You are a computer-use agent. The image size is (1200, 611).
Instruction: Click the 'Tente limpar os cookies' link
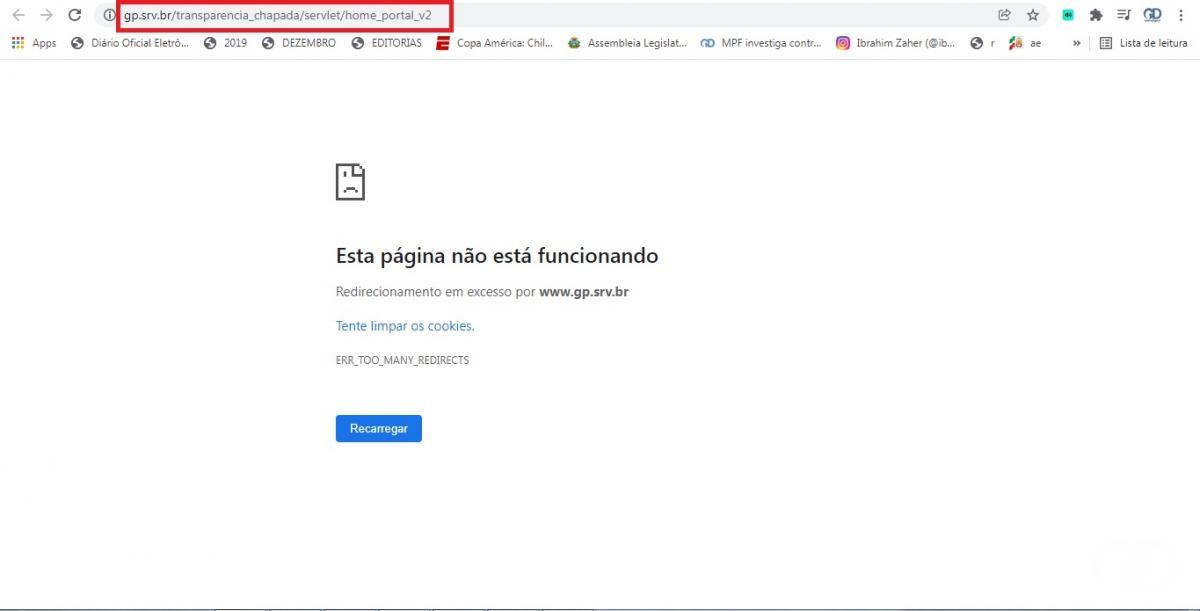(405, 326)
